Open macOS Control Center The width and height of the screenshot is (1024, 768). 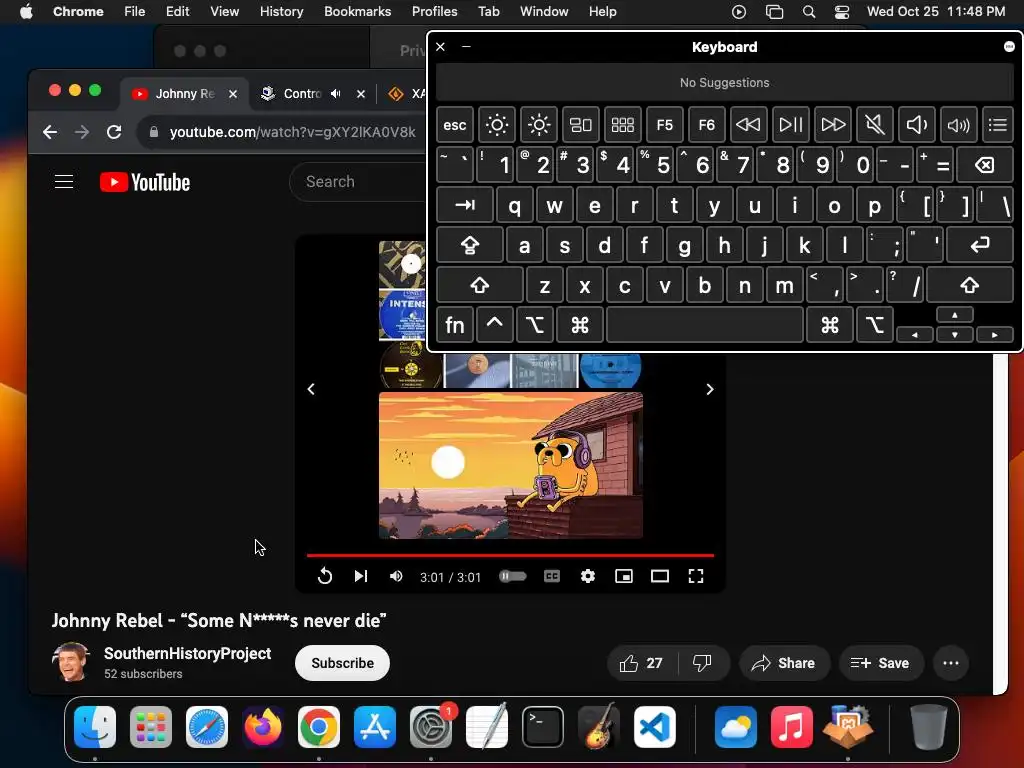coord(842,11)
